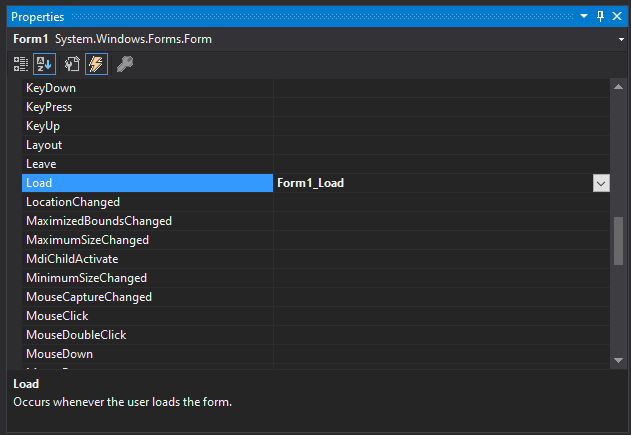Switch to Categorized view icon
Screen dimensions: 631x435
[21, 64]
